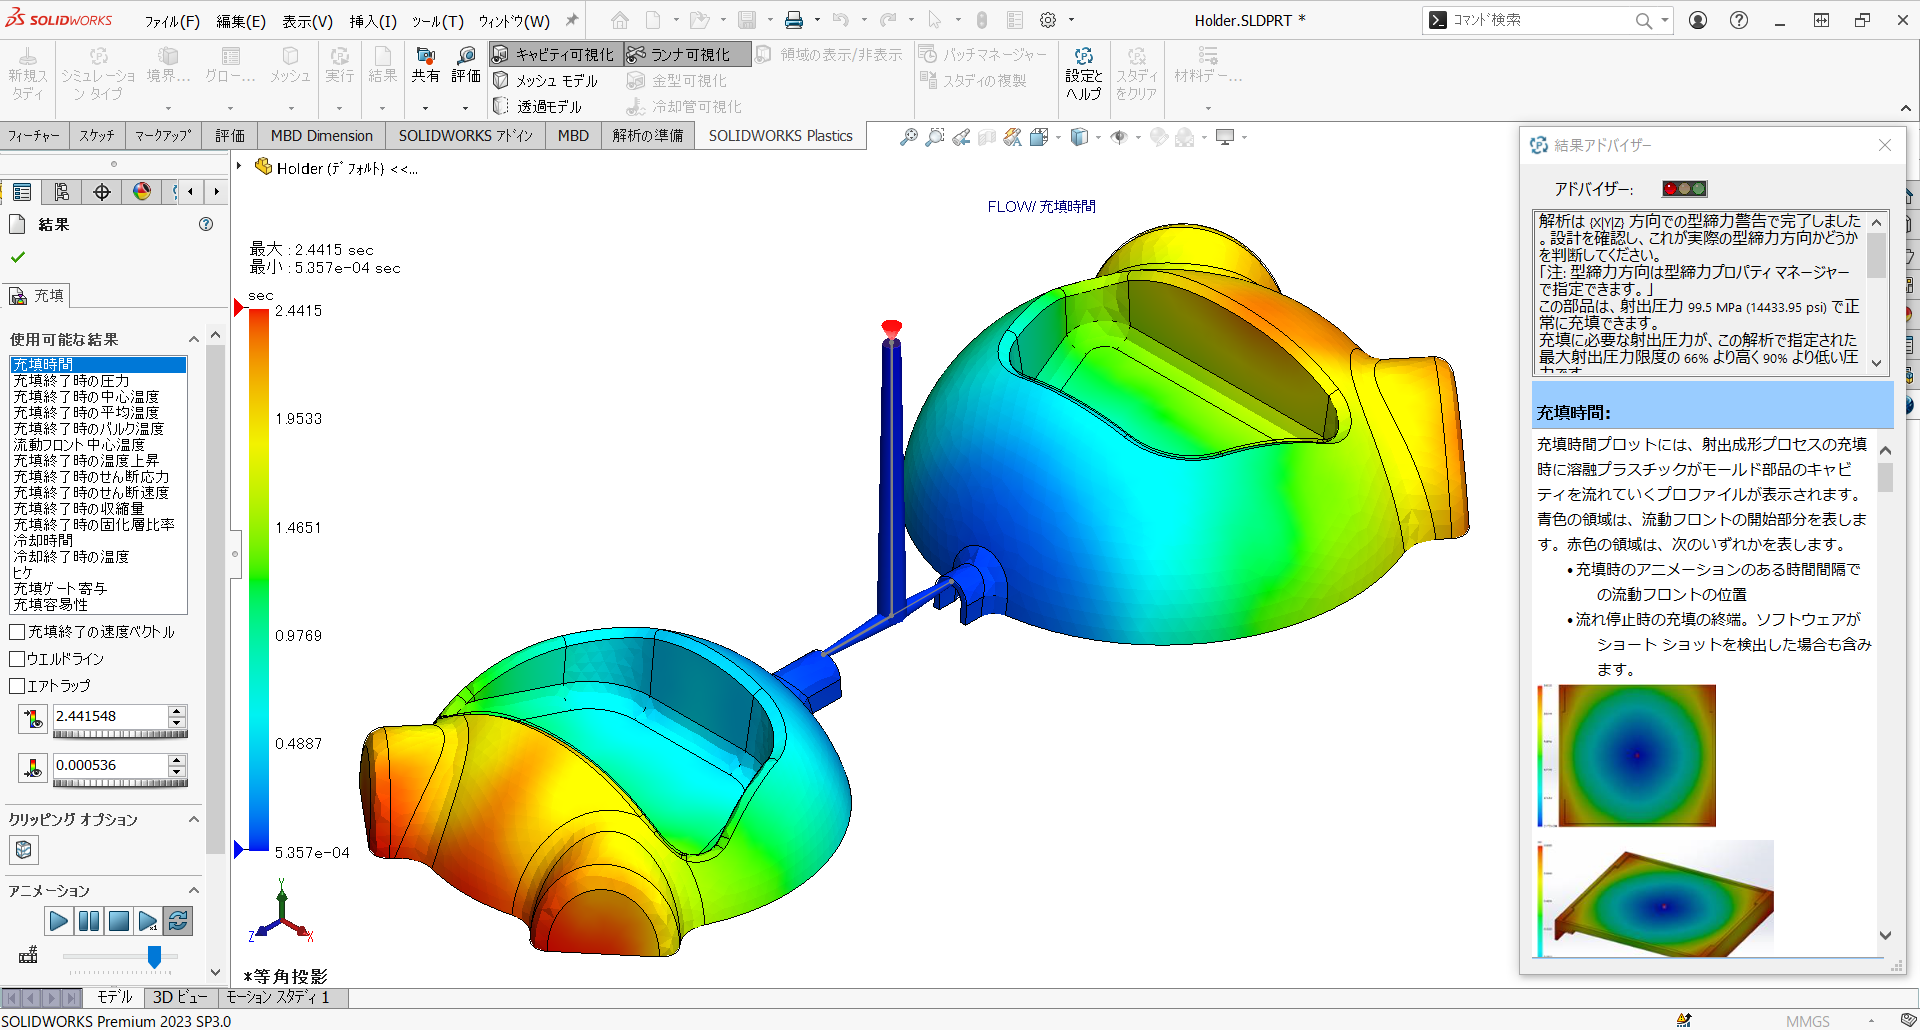Click min legend value icon beside 0.000536

click(x=33, y=768)
